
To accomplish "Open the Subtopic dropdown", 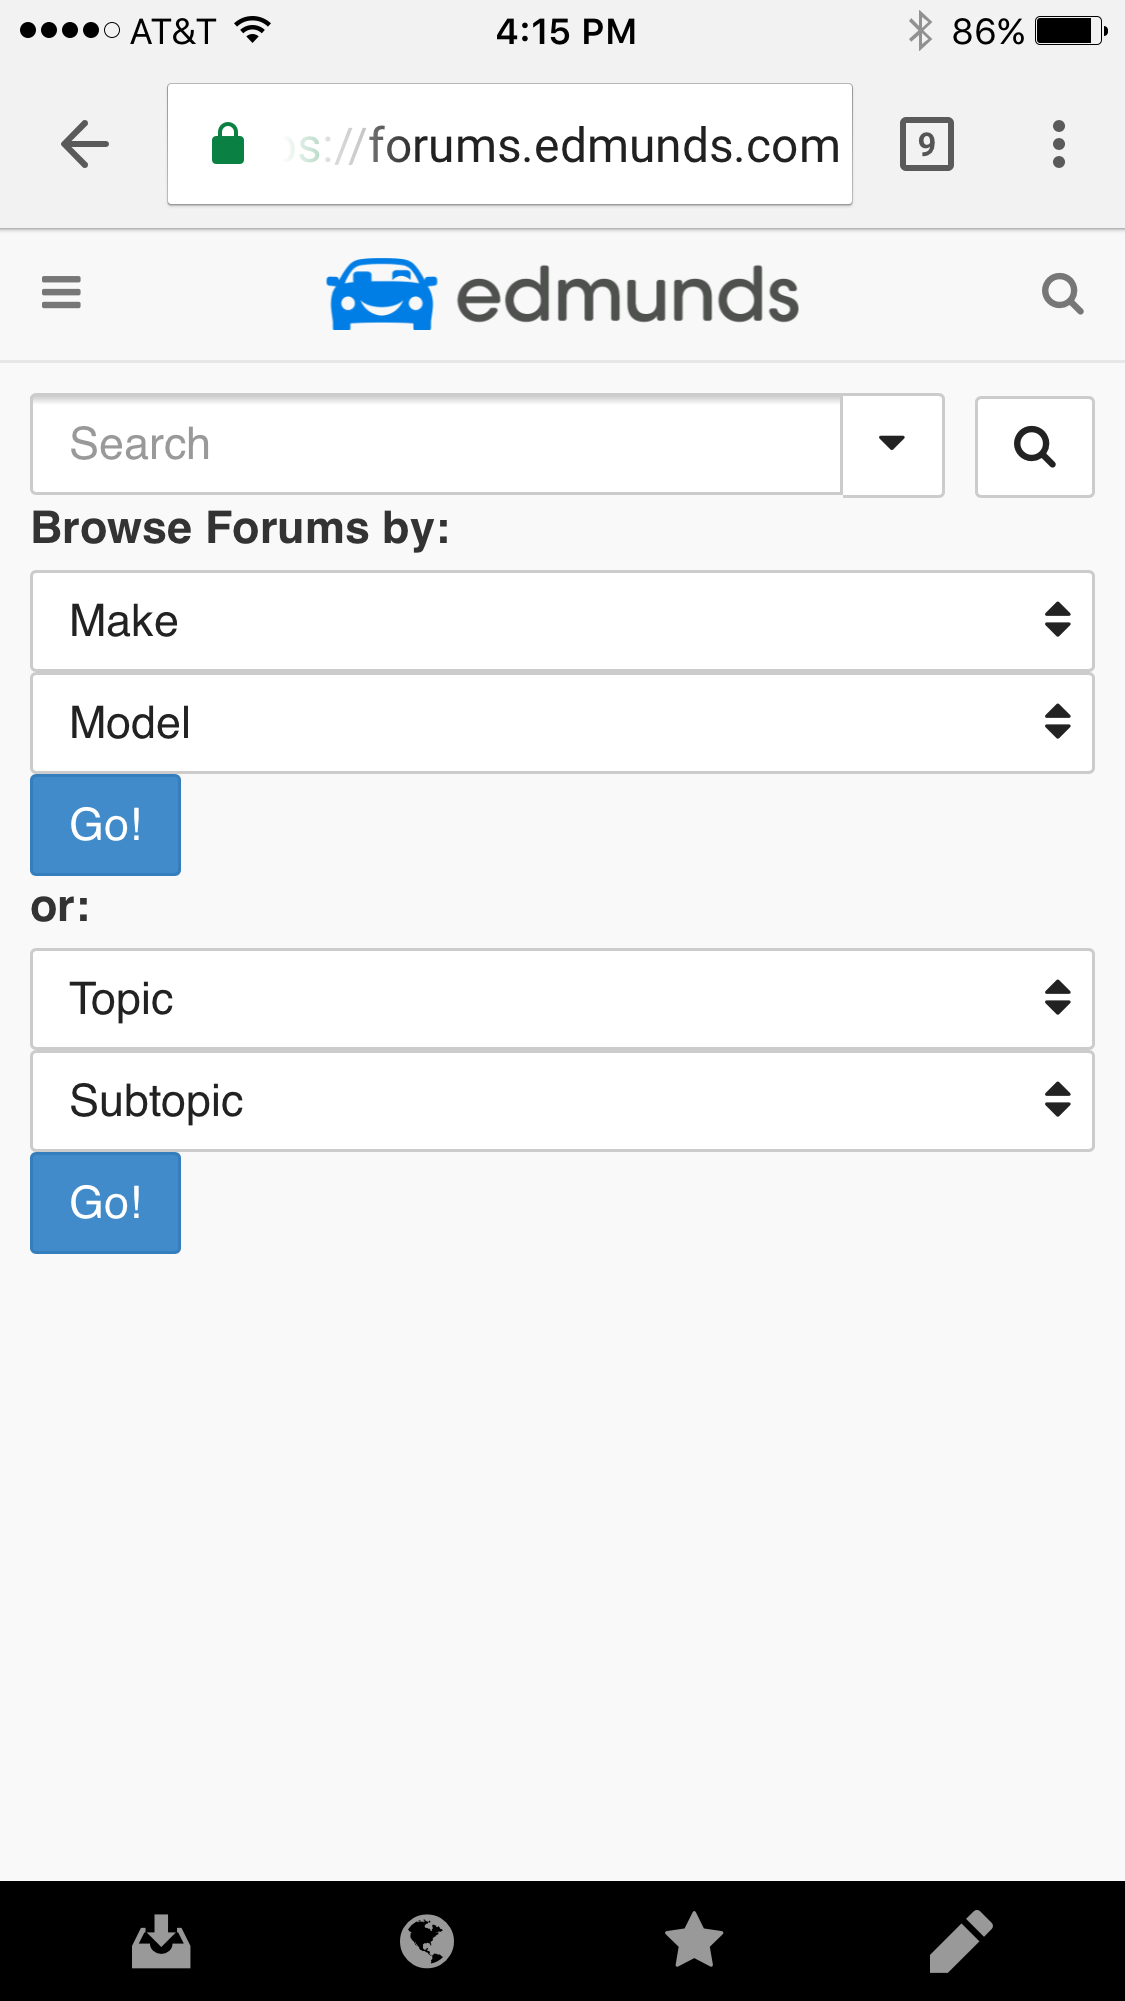I will point(562,1101).
